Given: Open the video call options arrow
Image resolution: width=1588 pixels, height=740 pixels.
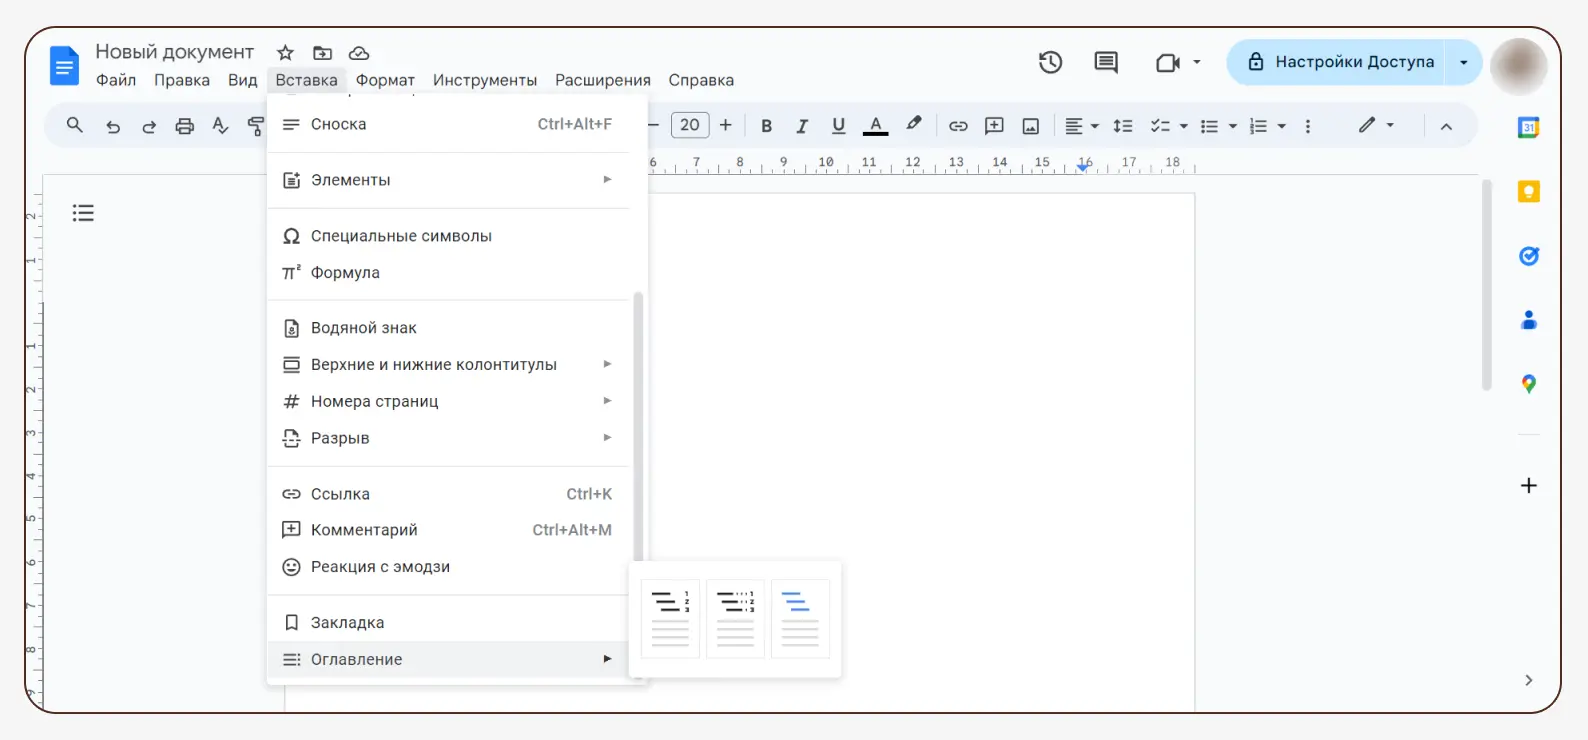Looking at the screenshot, I should 1197,62.
